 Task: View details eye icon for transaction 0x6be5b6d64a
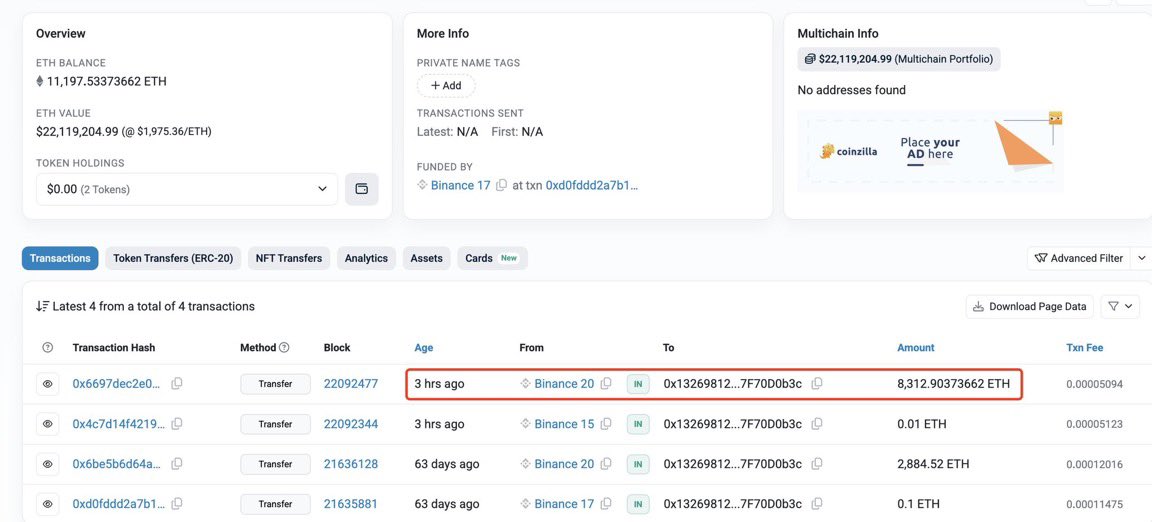tap(48, 464)
